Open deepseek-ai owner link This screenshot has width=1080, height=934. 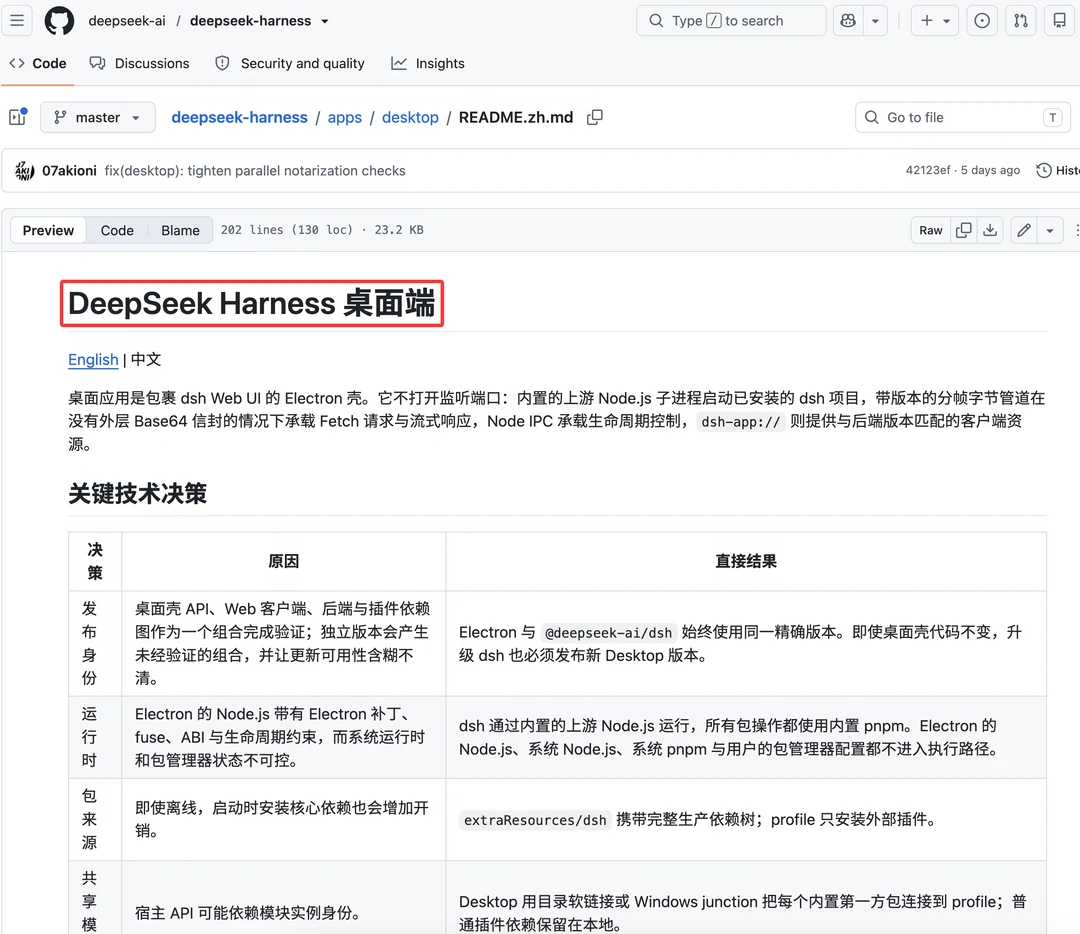point(127,21)
